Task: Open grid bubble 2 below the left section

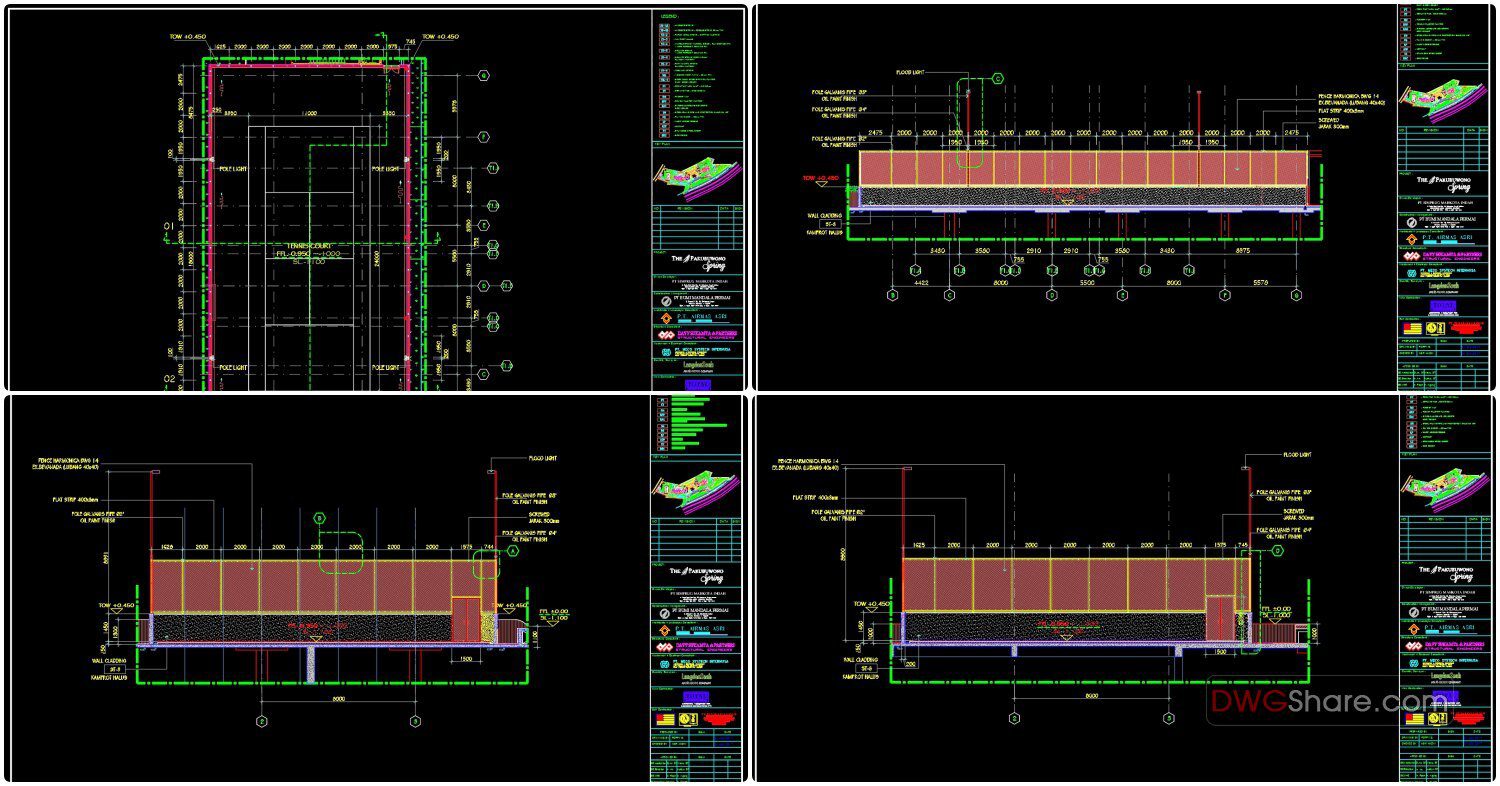Action: coord(262,719)
